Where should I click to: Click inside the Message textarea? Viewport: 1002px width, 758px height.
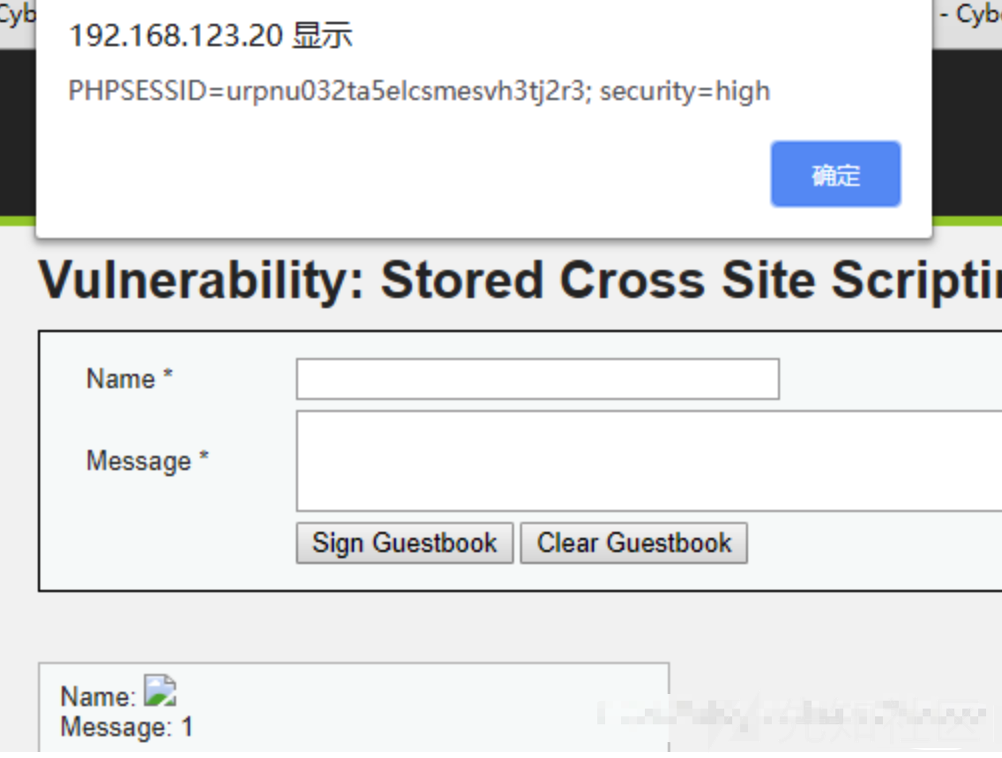point(648,461)
